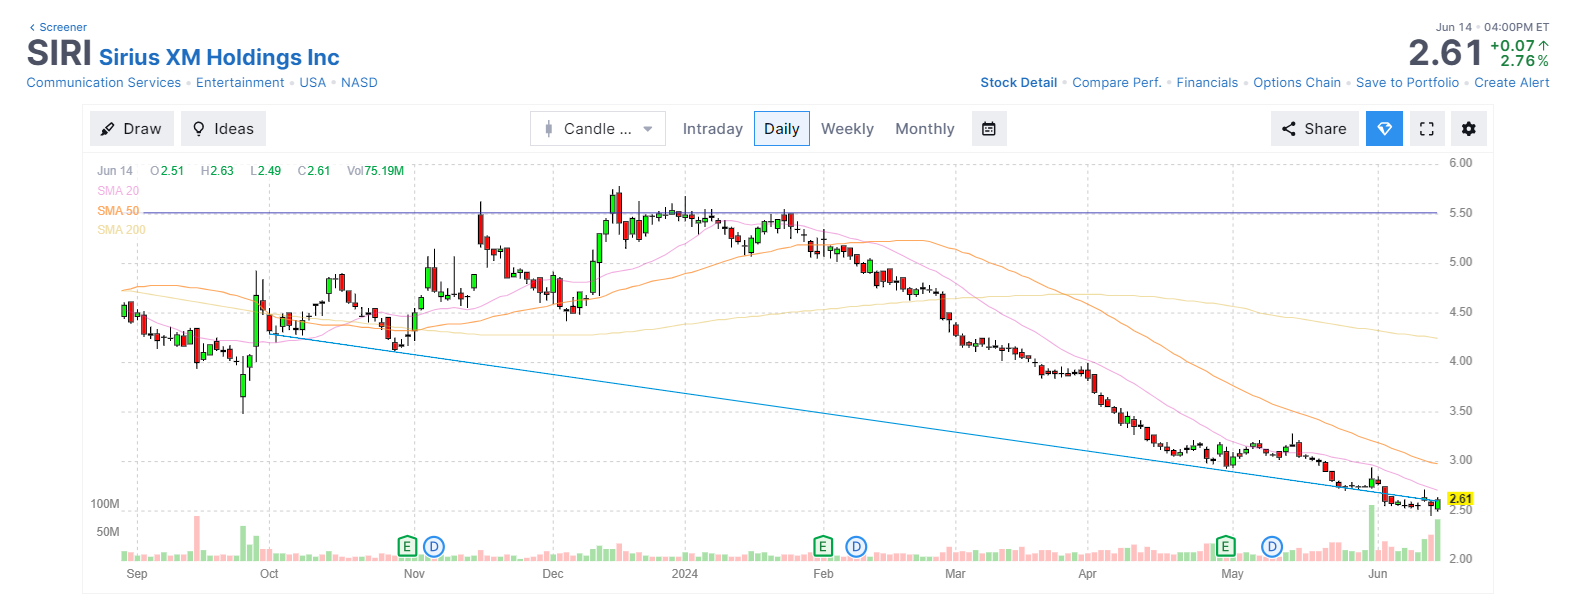Click Save to Portfolio
This screenshot has height=610, width=1582.
point(1407,83)
